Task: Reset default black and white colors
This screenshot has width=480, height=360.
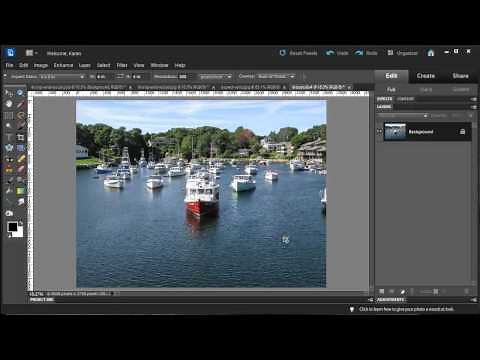Action: (10, 235)
